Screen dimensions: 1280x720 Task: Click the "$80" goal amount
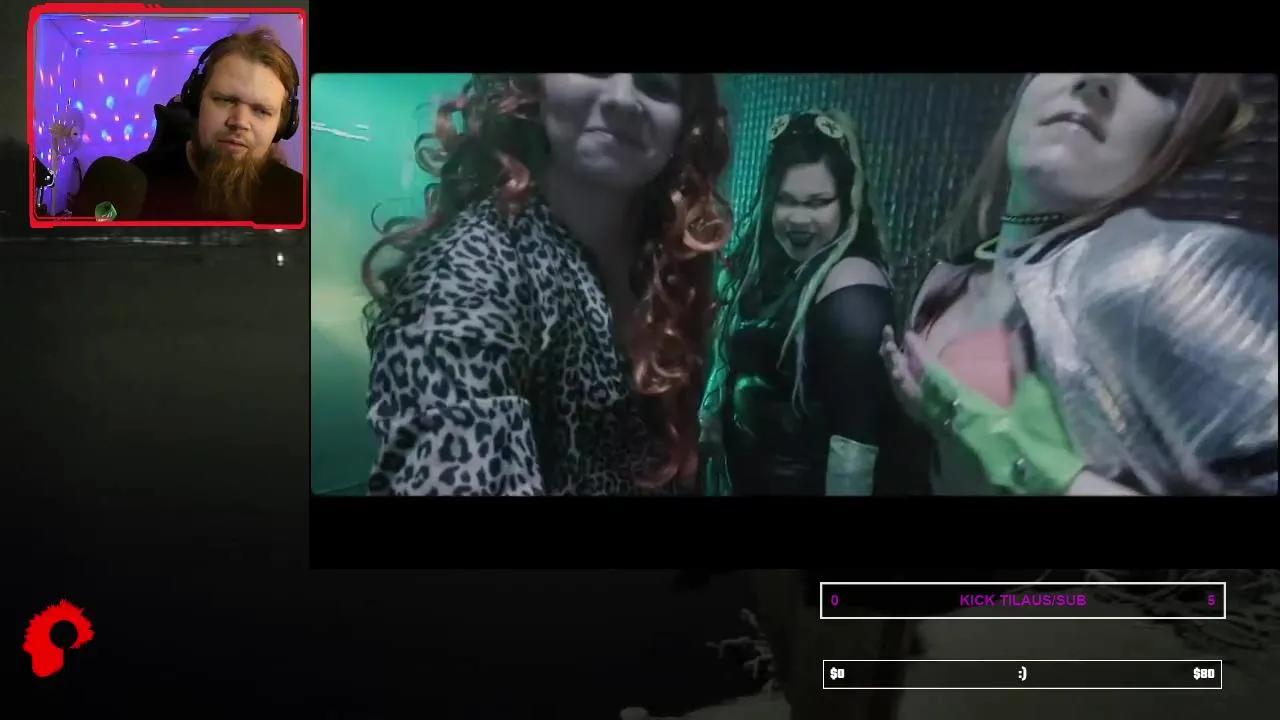tap(1203, 674)
